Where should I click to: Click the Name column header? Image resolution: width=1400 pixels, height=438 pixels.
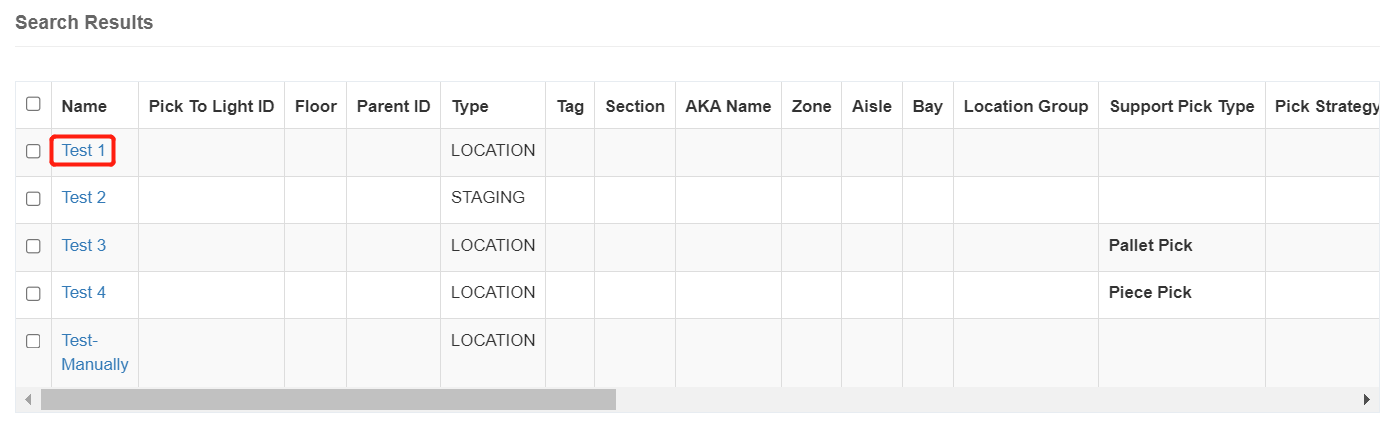pyautogui.click(x=84, y=106)
